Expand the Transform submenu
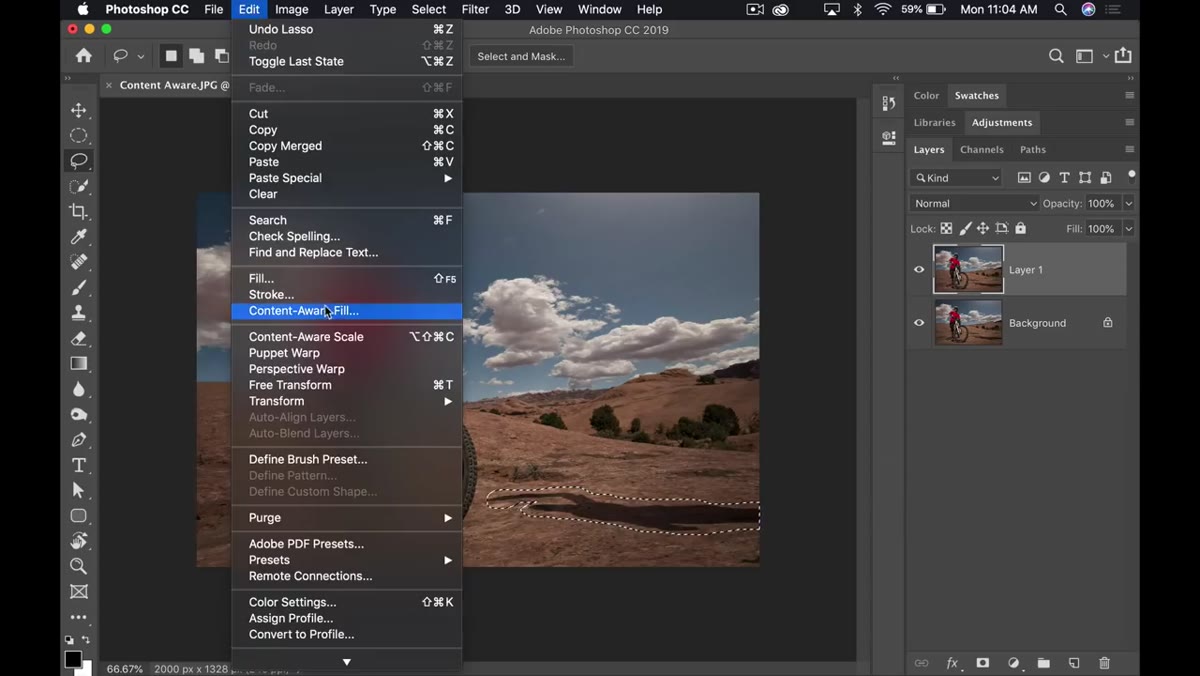 point(346,401)
